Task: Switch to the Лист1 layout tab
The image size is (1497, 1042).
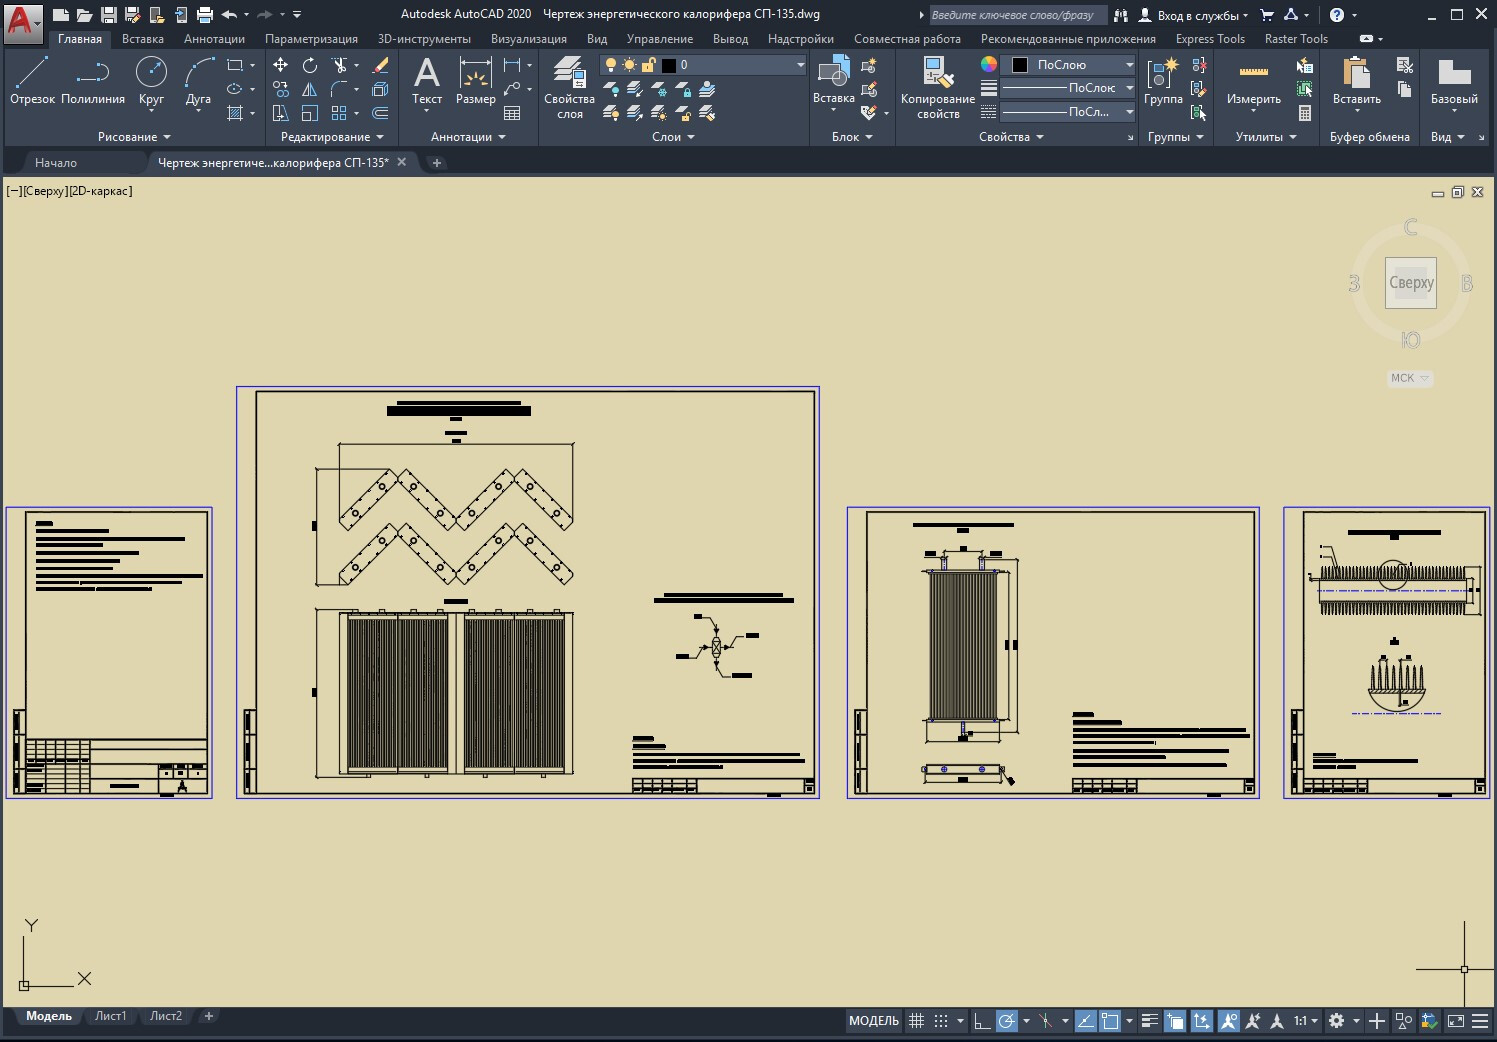Action: [x=110, y=1016]
